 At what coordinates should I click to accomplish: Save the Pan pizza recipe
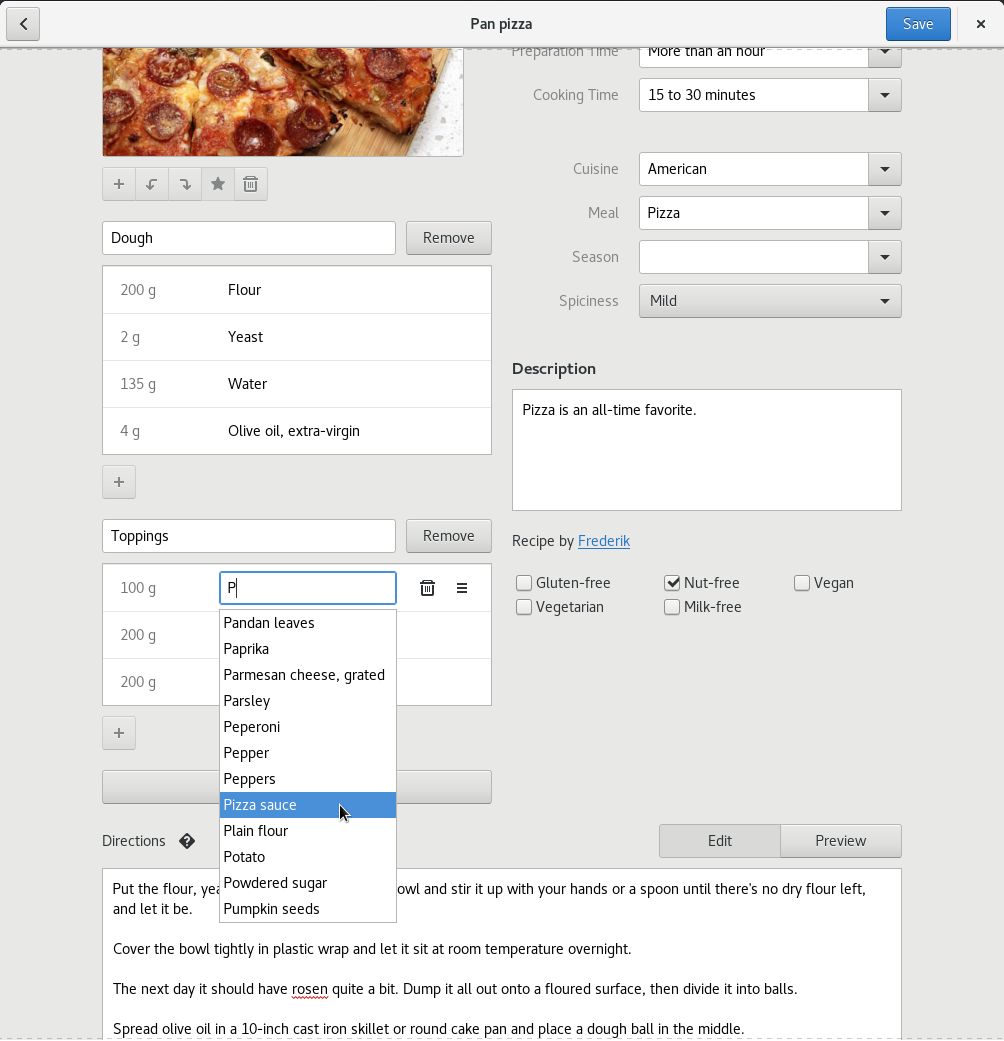pyautogui.click(x=917, y=24)
